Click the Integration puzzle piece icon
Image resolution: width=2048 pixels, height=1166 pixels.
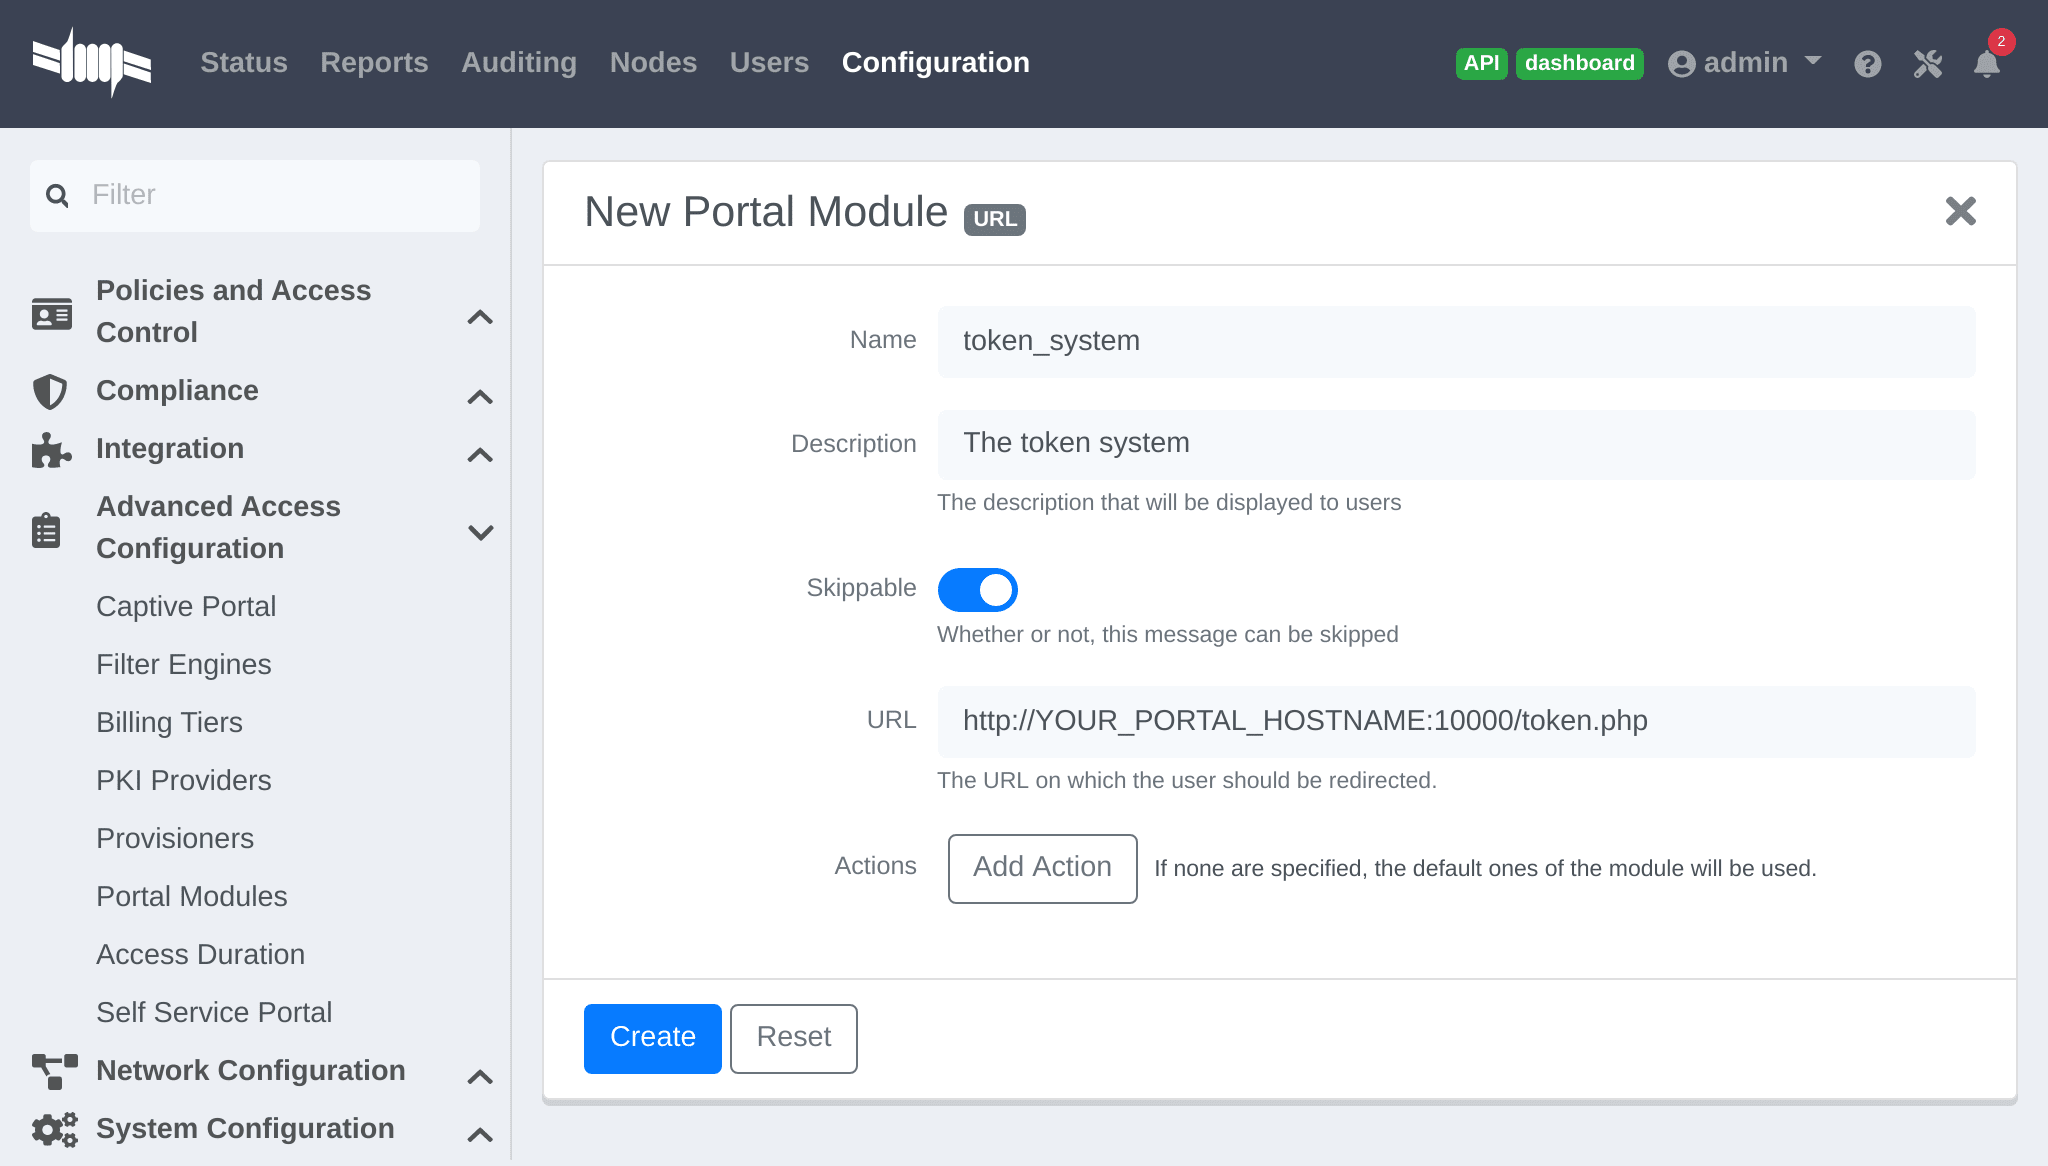tap(52, 451)
